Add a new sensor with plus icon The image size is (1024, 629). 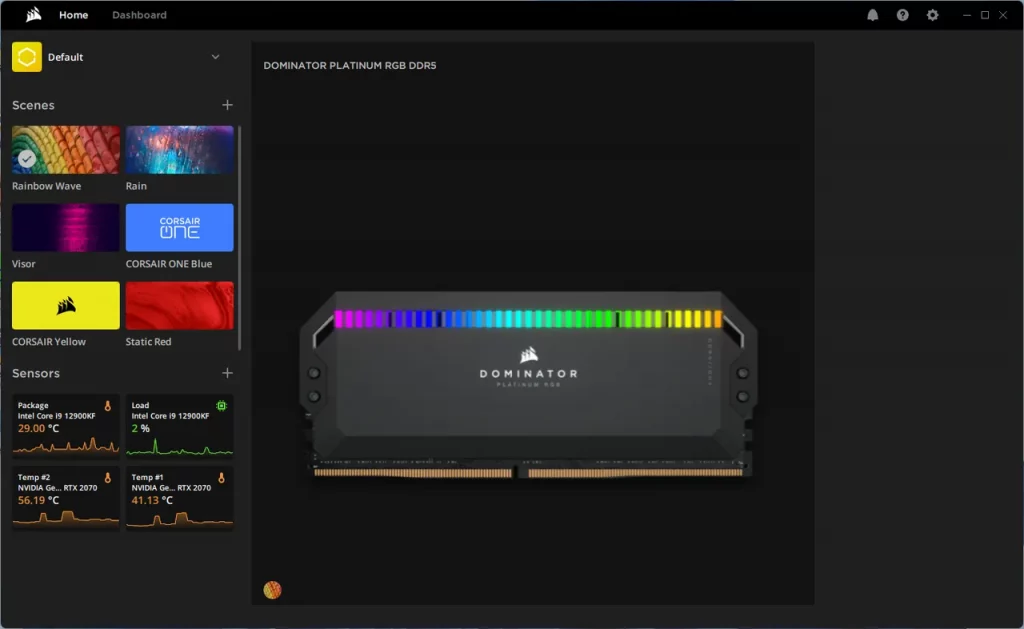tap(227, 373)
